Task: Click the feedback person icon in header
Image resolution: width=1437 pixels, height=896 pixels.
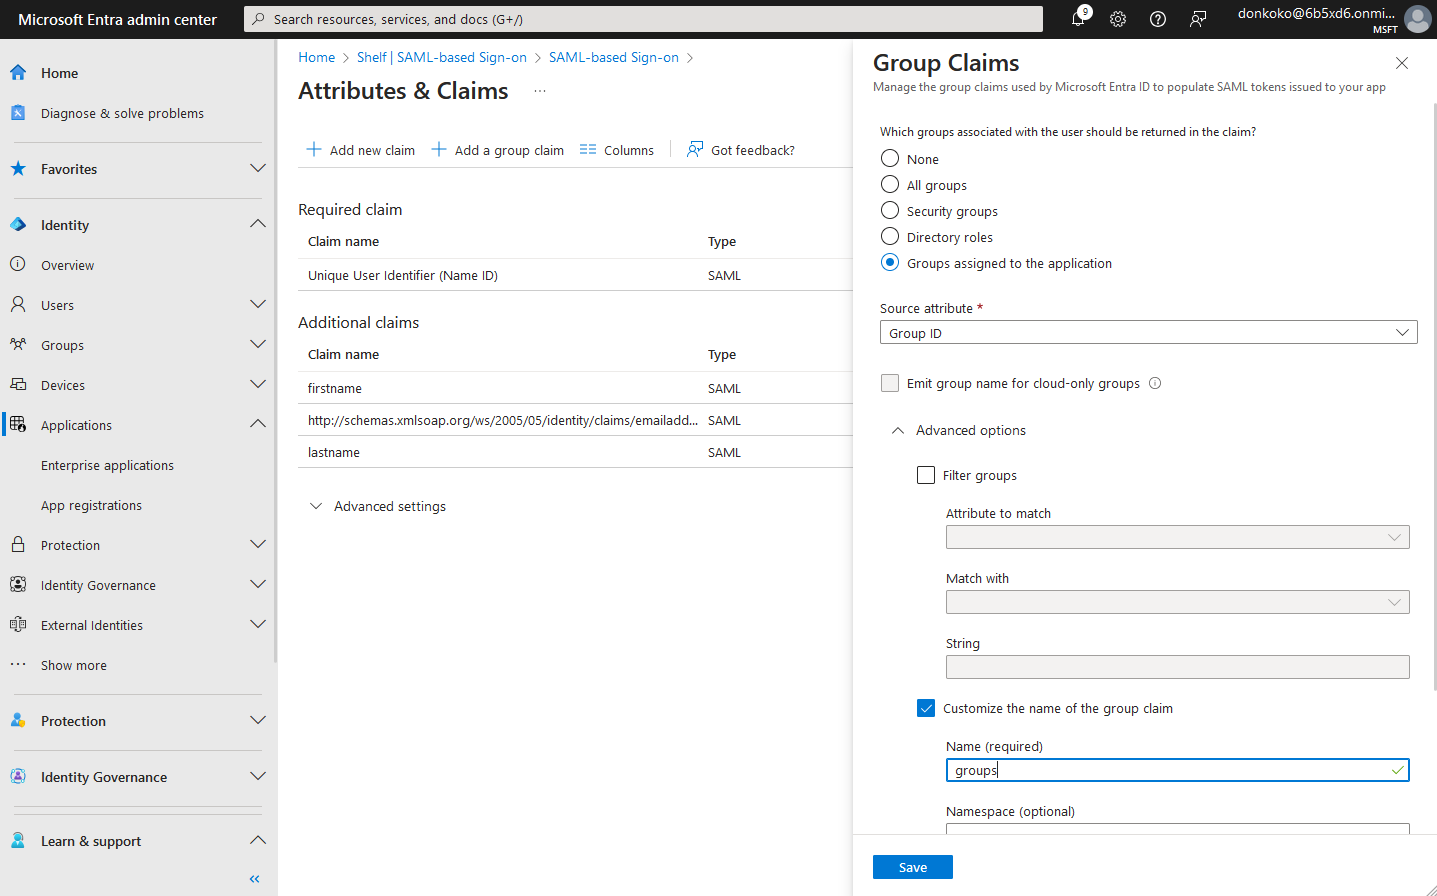Action: point(1198,19)
